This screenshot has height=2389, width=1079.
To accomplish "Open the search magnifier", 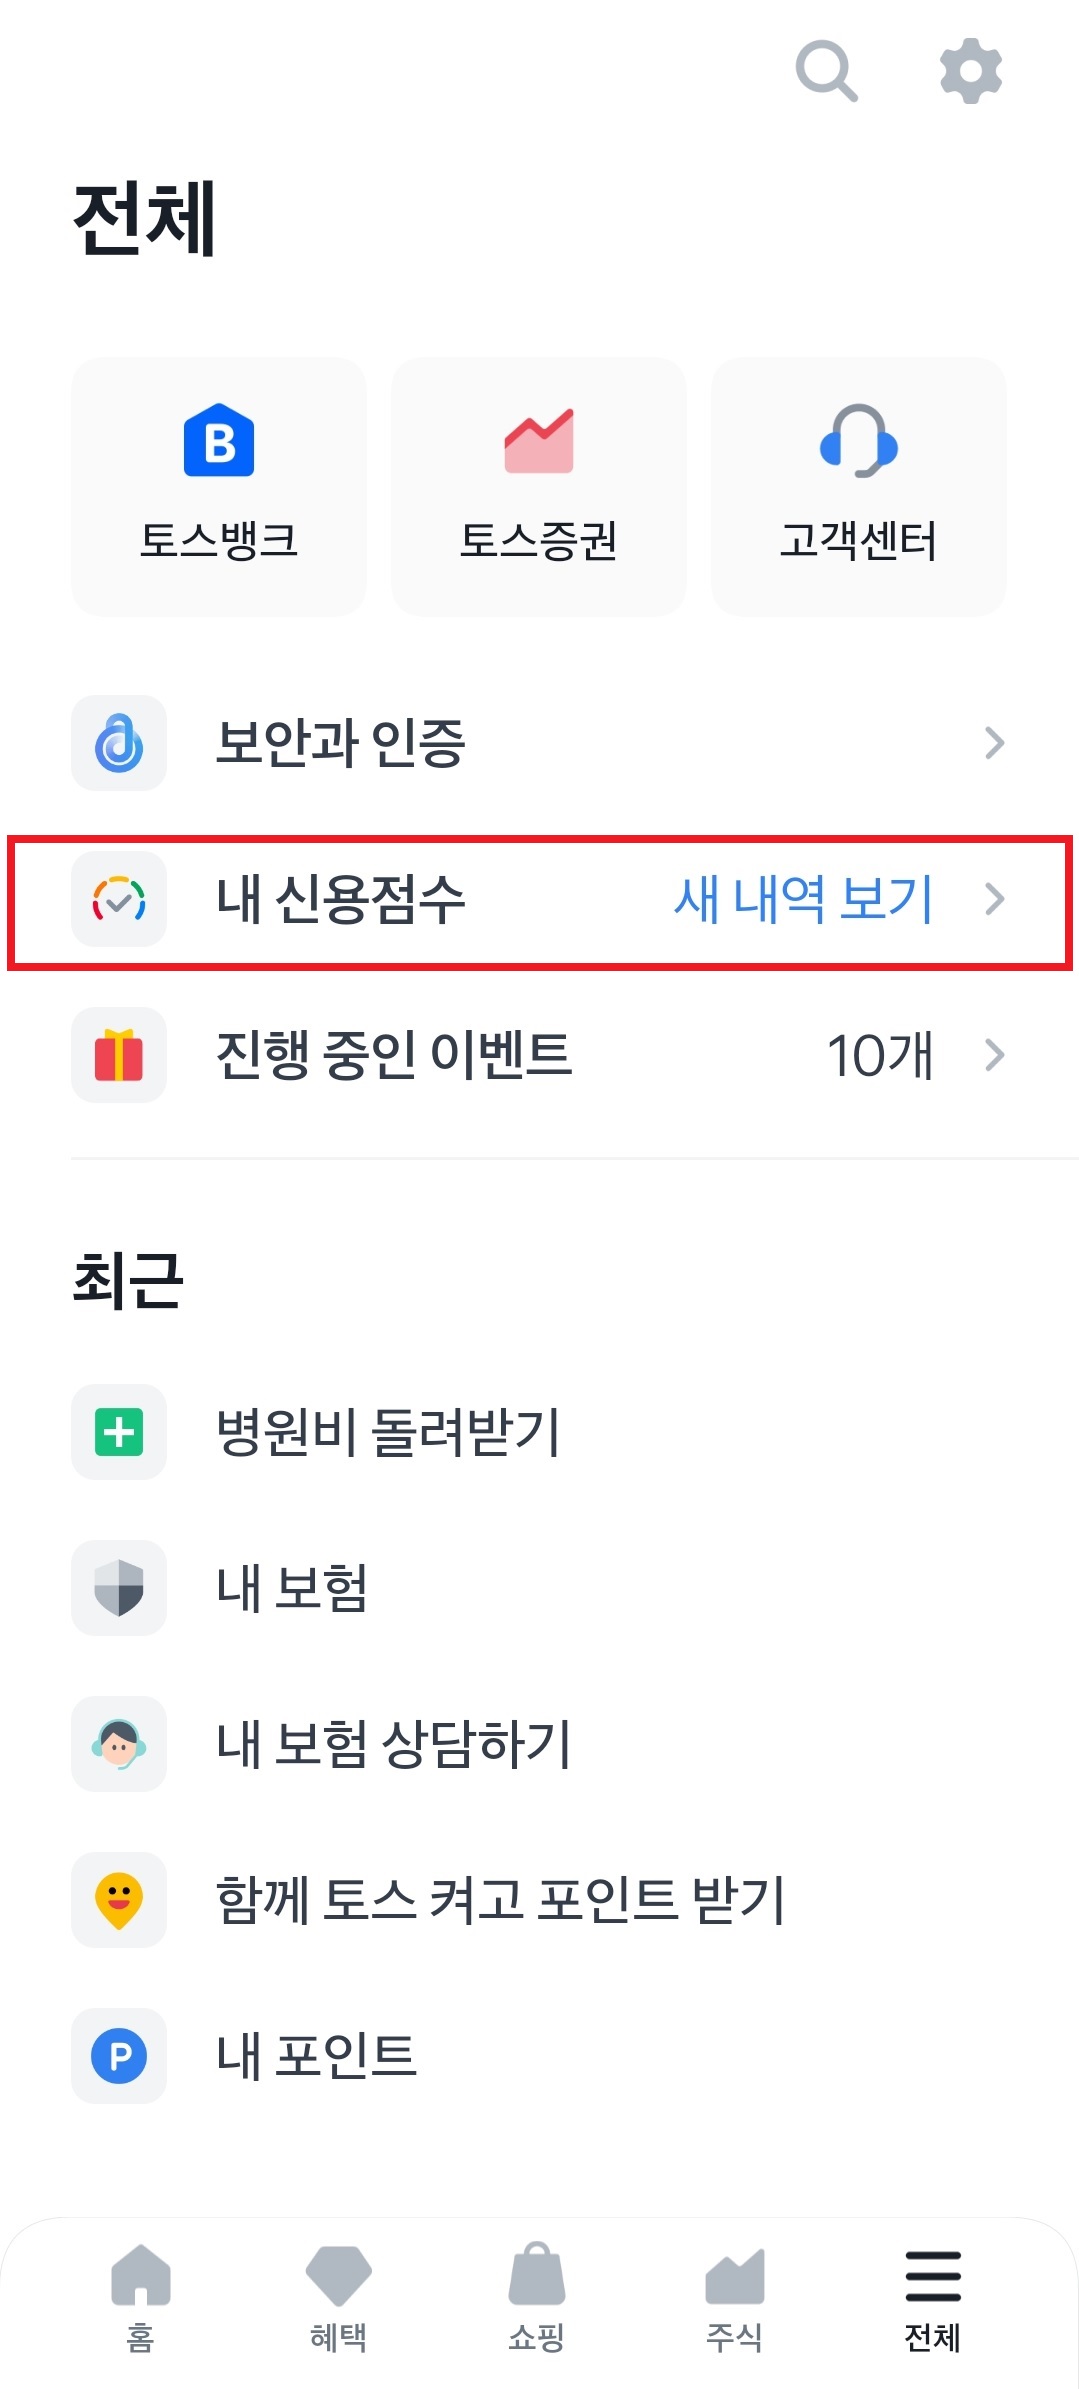I will tap(825, 68).
